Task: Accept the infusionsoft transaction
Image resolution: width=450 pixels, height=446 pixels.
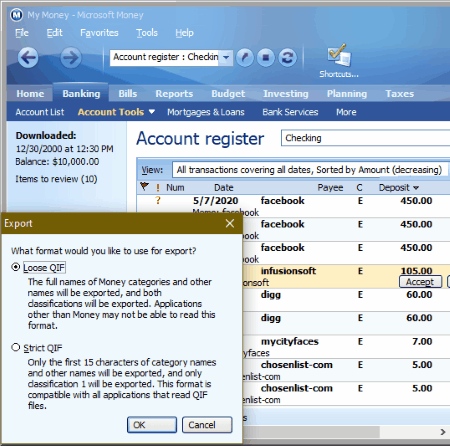Action: (x=420, y=282)
